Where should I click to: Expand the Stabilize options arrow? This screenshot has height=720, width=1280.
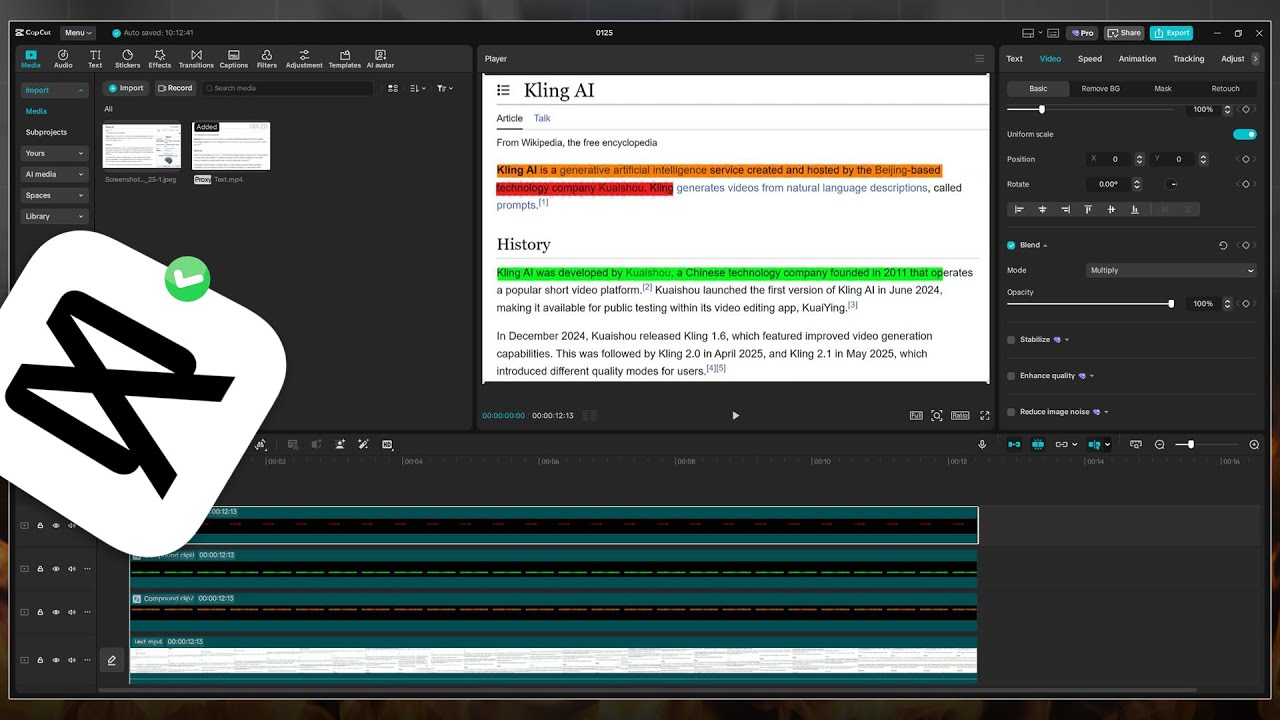click(x=1067, y=340)
